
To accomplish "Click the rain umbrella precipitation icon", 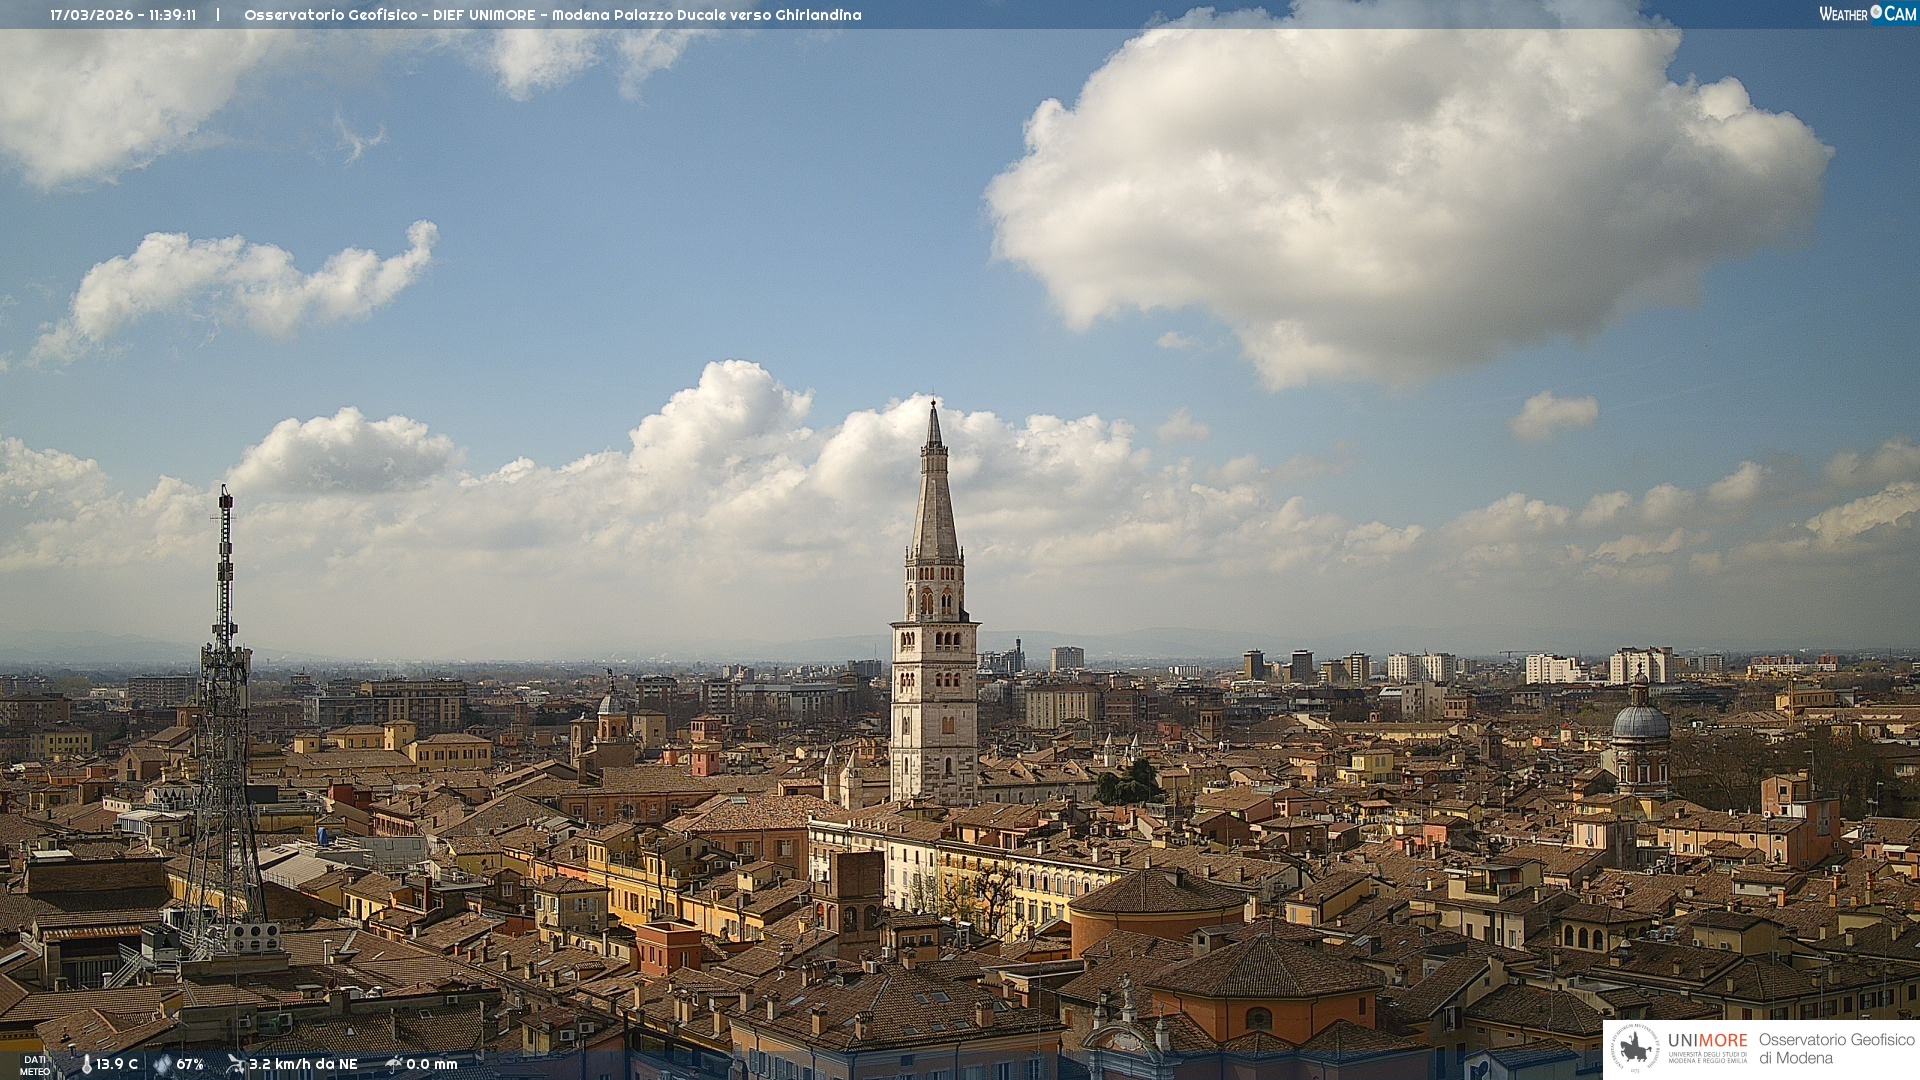I will pyautogui.click(x=394, y=1064).
